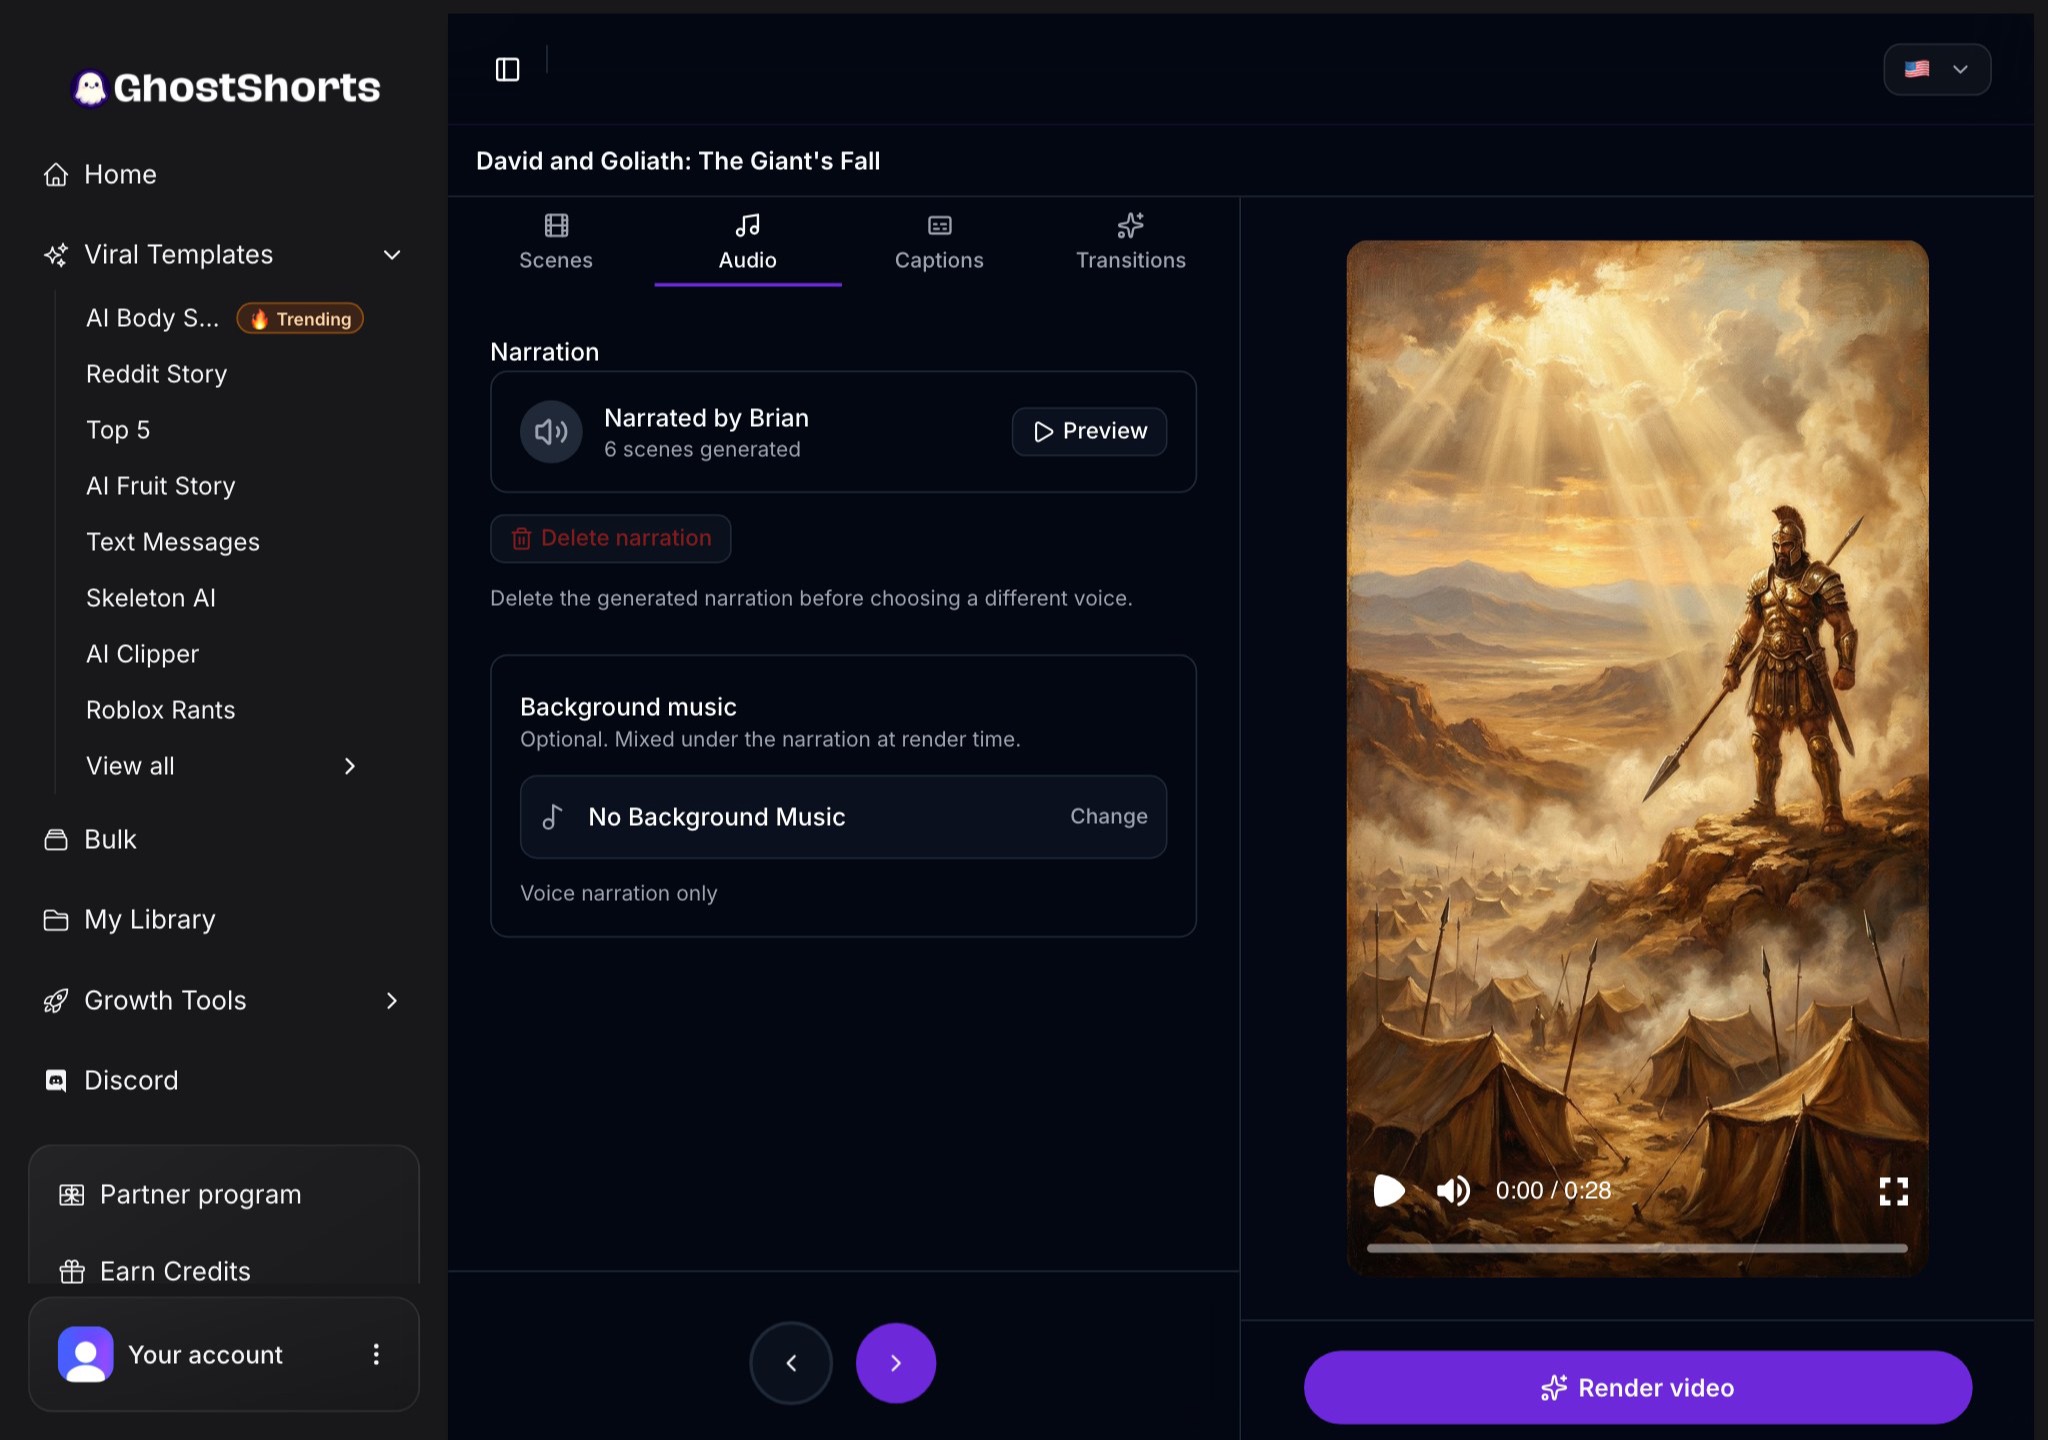This screenshot has width=2048, height=1440.
Task: Preview Brian's narration
Action: click(x=1089, y=431)
